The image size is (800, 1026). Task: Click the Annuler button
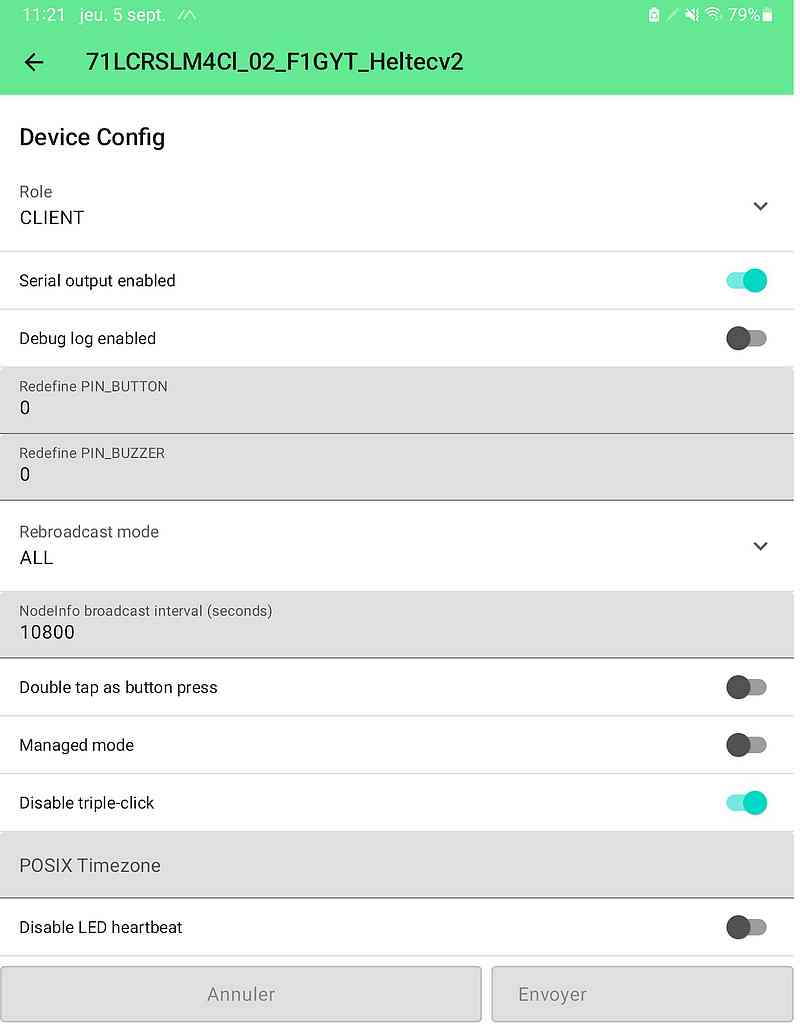241,994
